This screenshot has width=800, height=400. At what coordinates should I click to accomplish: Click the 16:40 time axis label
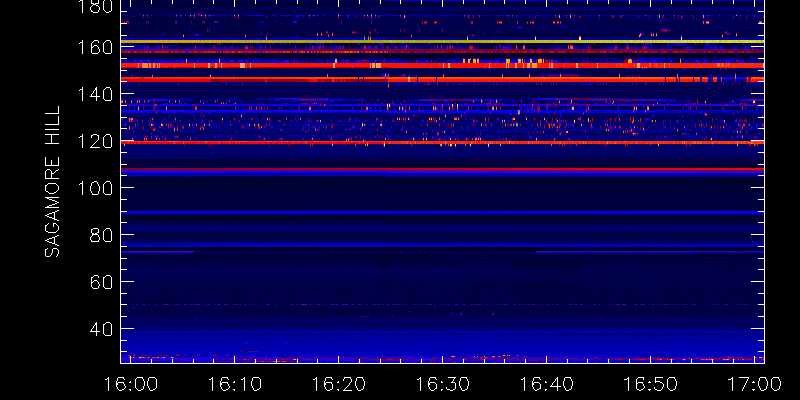pos(546,384)
